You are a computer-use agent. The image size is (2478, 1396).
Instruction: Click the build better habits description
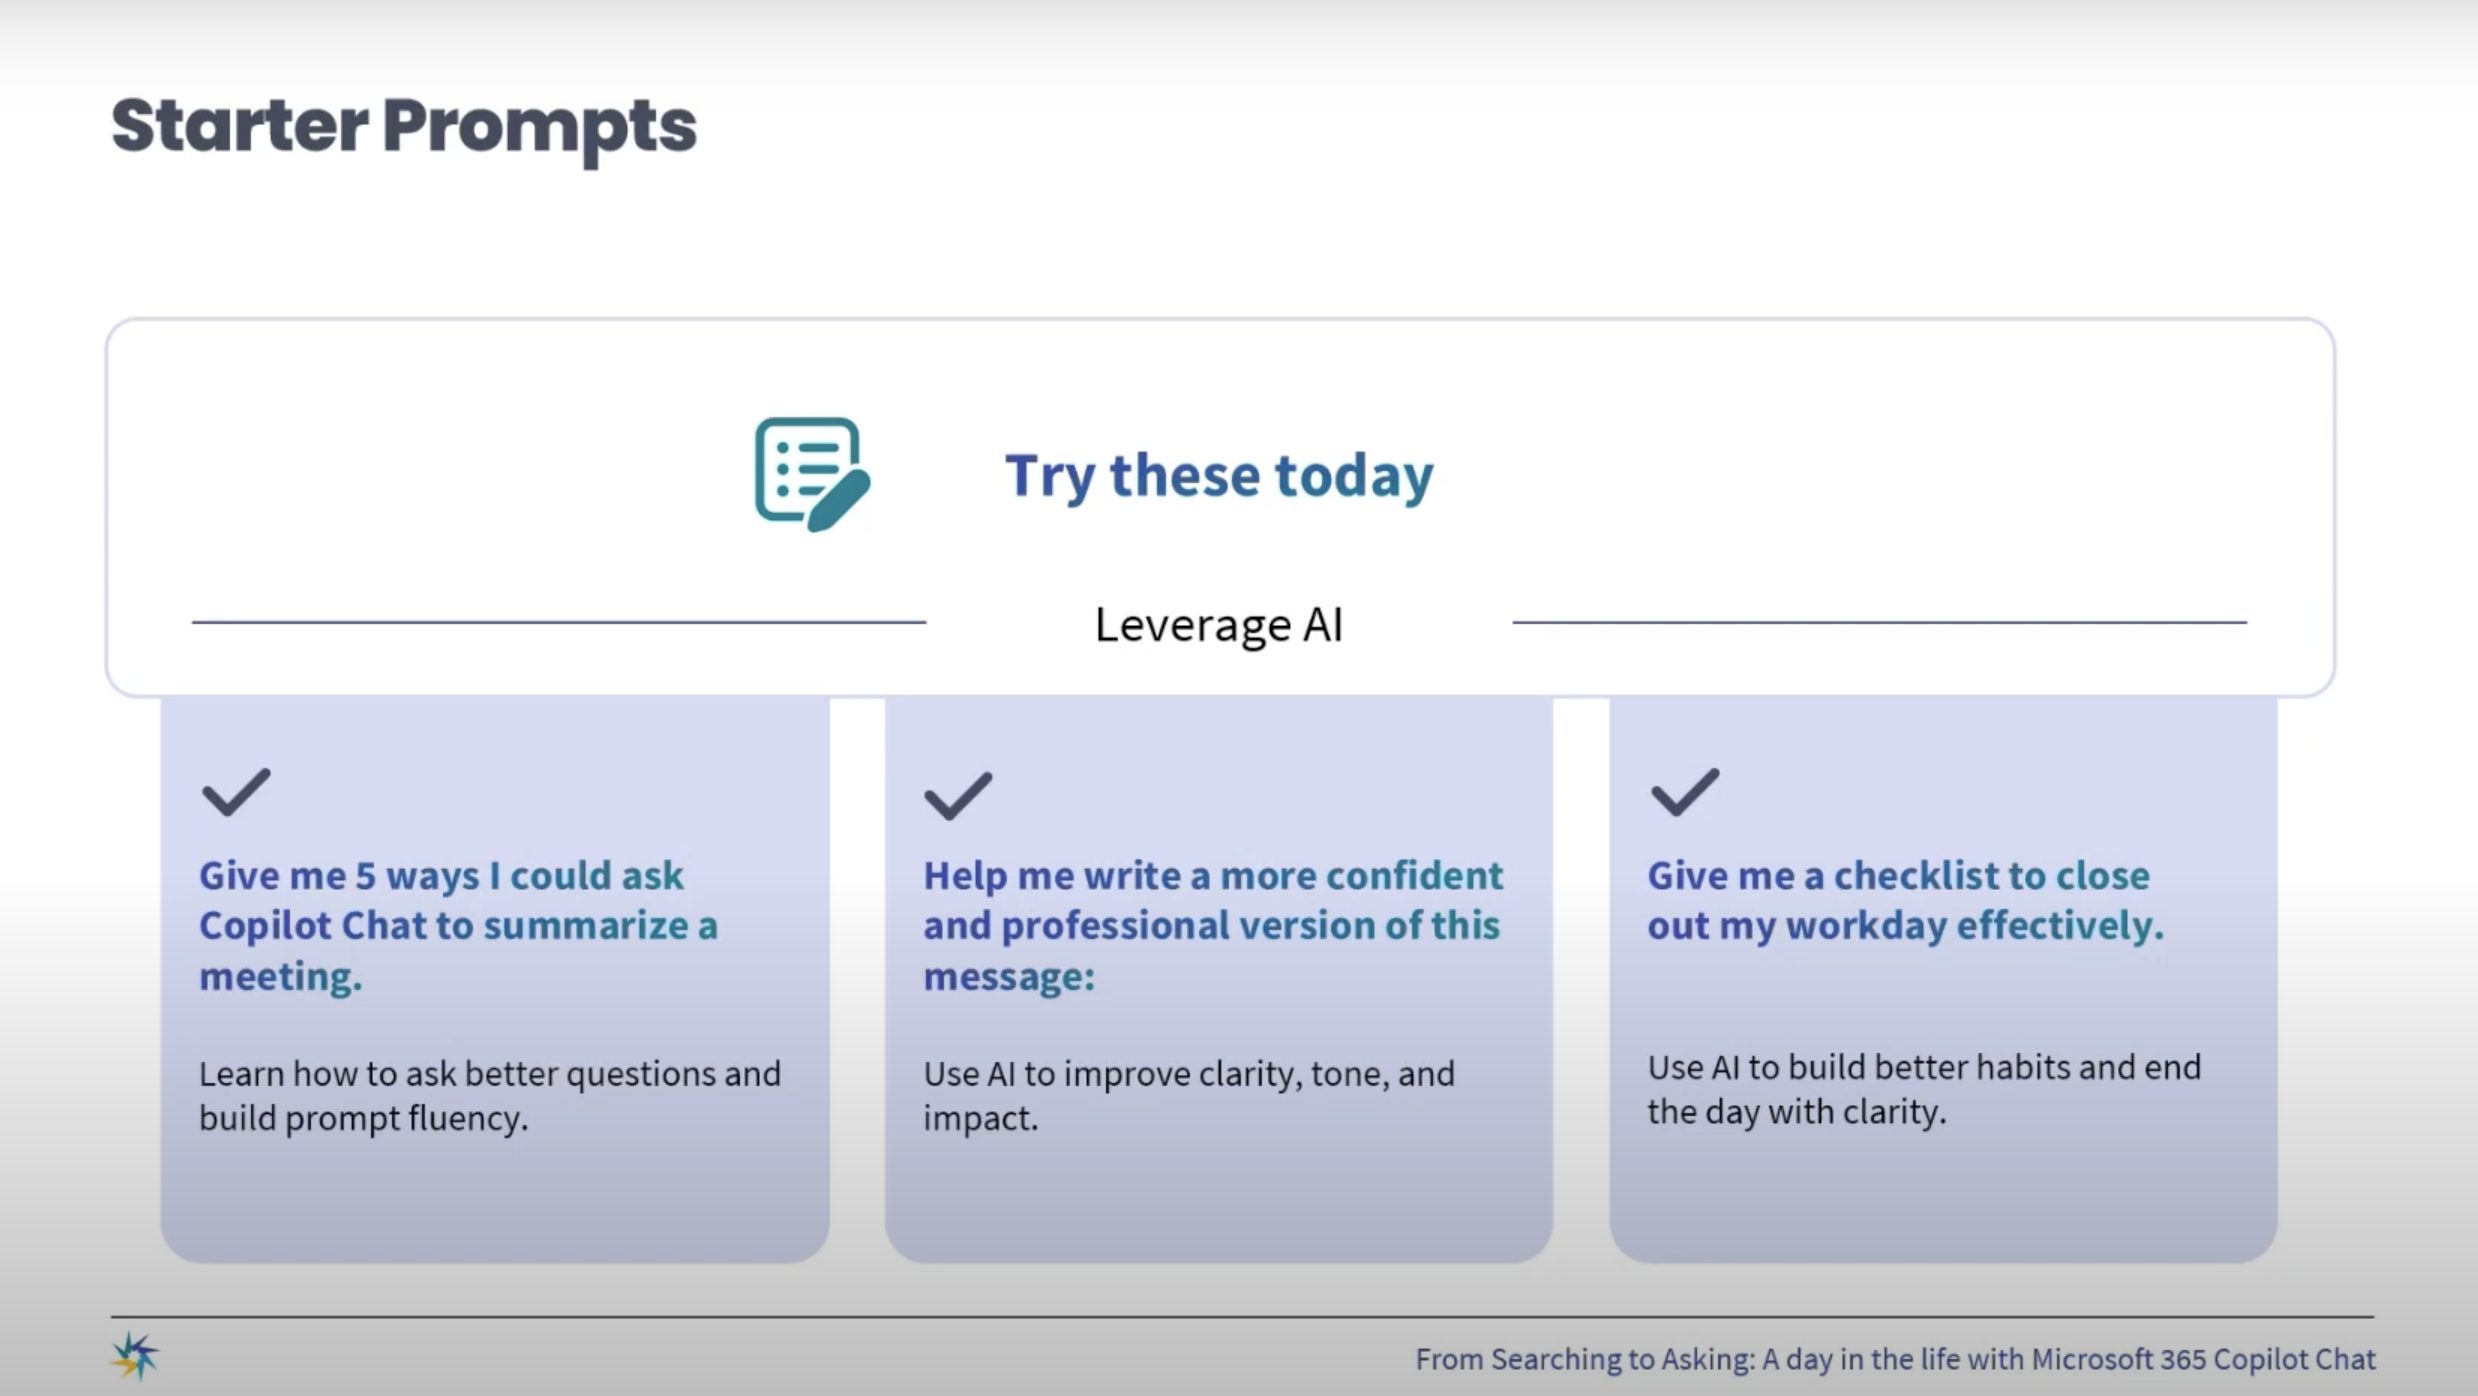coord(1924,1089)
